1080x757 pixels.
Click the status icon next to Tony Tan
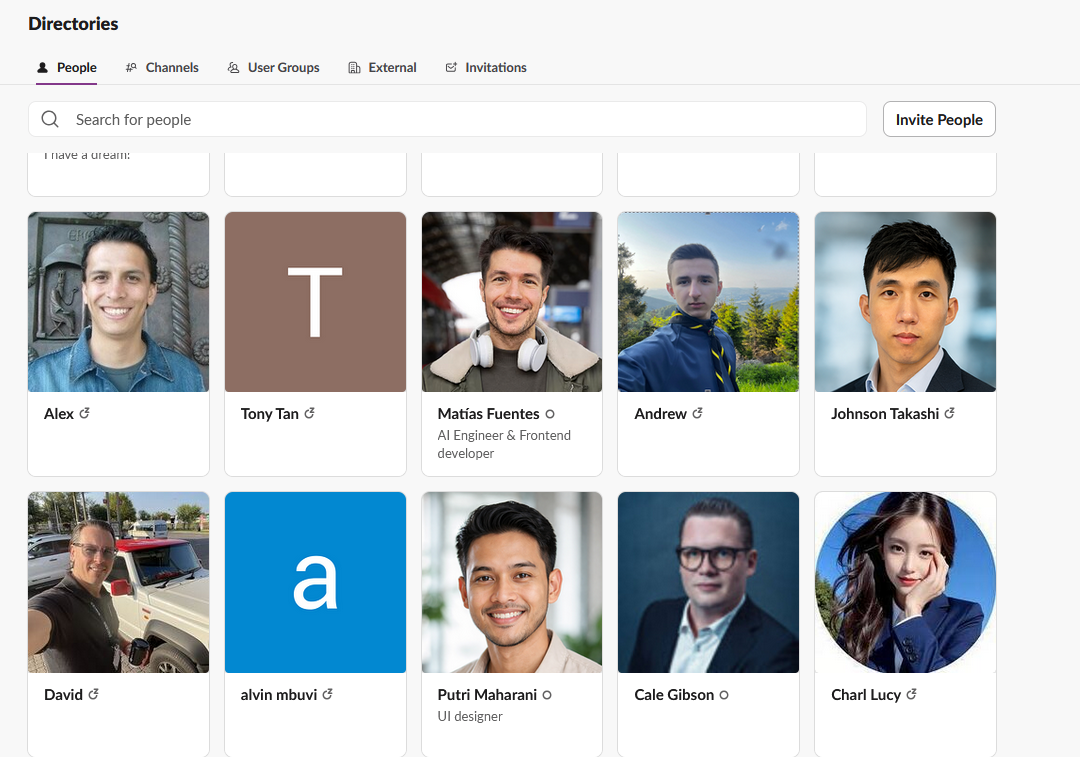309,413
